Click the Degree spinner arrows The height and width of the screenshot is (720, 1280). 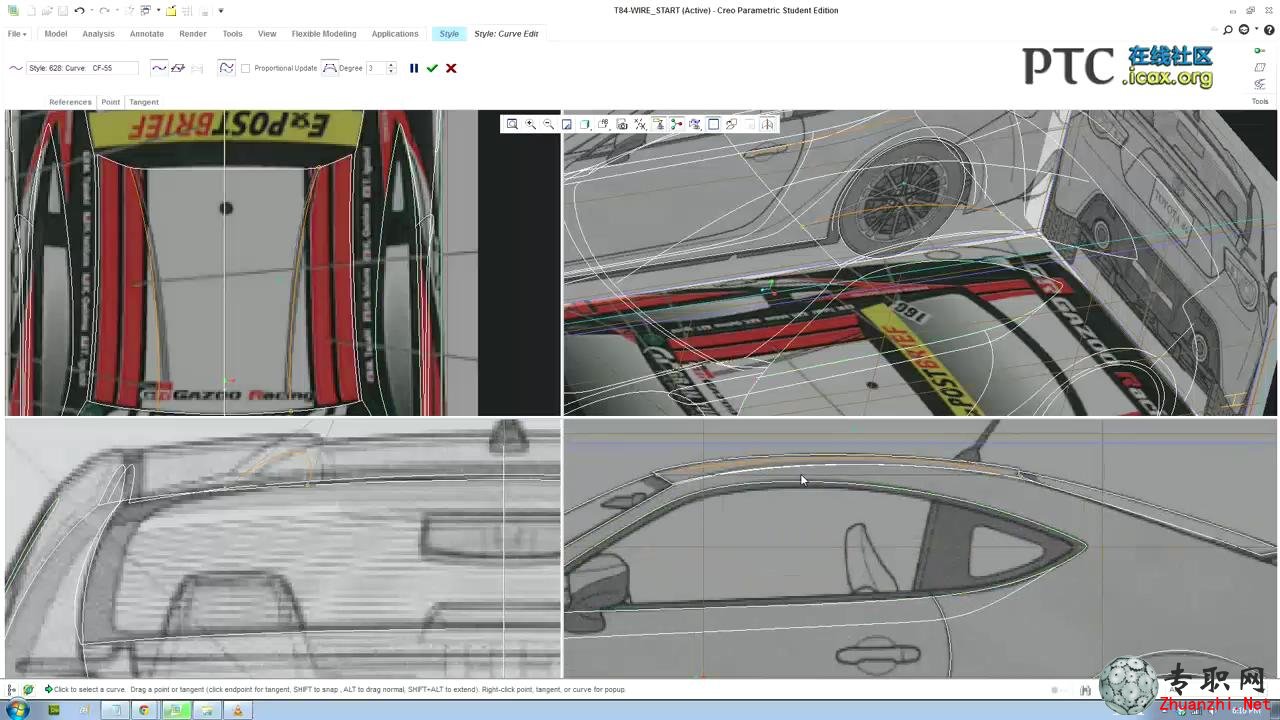[391, 68]
